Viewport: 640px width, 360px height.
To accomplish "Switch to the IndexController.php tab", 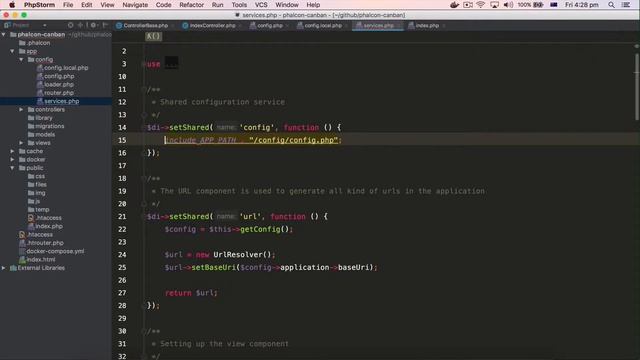I will tap(209, 26).
